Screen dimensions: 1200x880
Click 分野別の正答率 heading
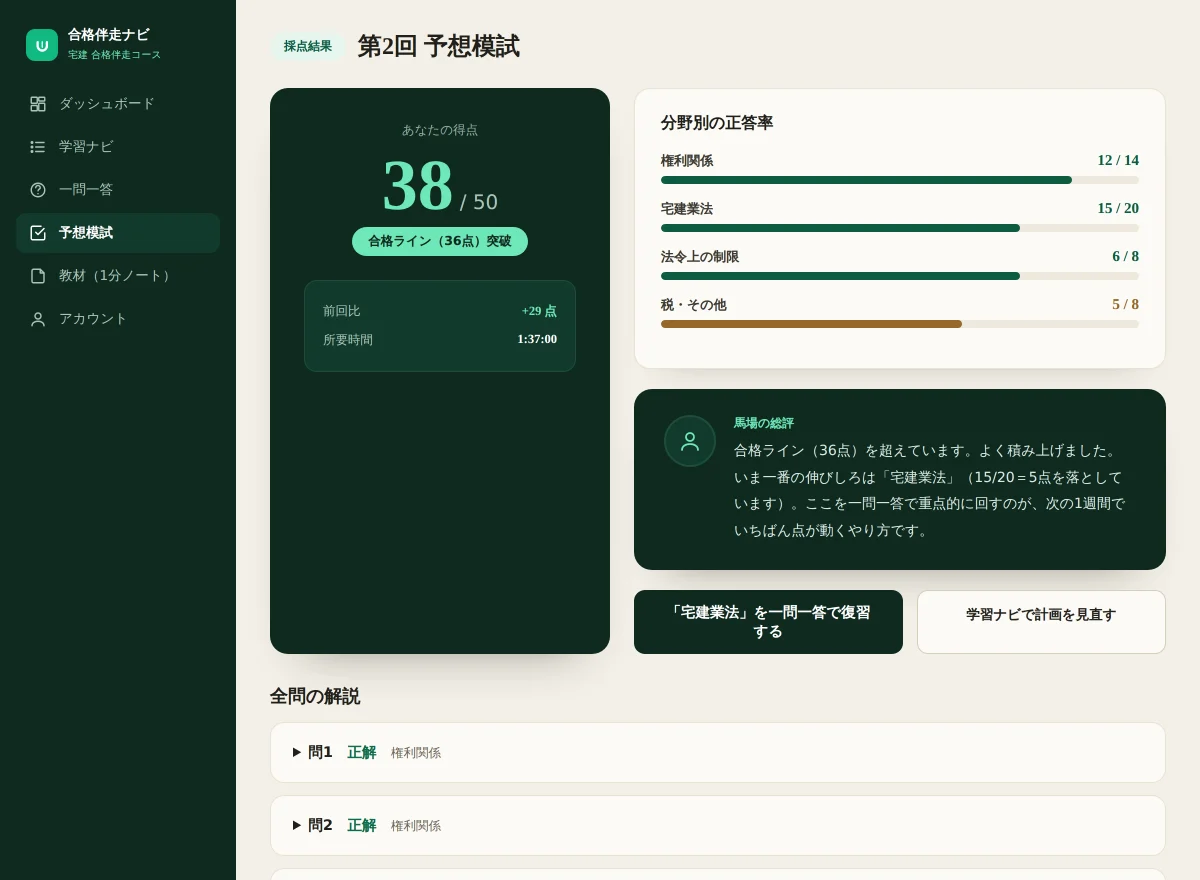[717, 123]
